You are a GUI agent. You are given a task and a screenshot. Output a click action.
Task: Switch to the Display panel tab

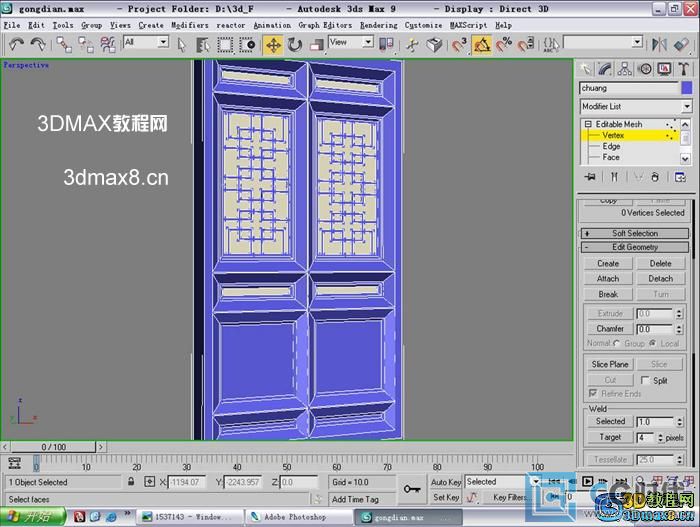point(664,69)
